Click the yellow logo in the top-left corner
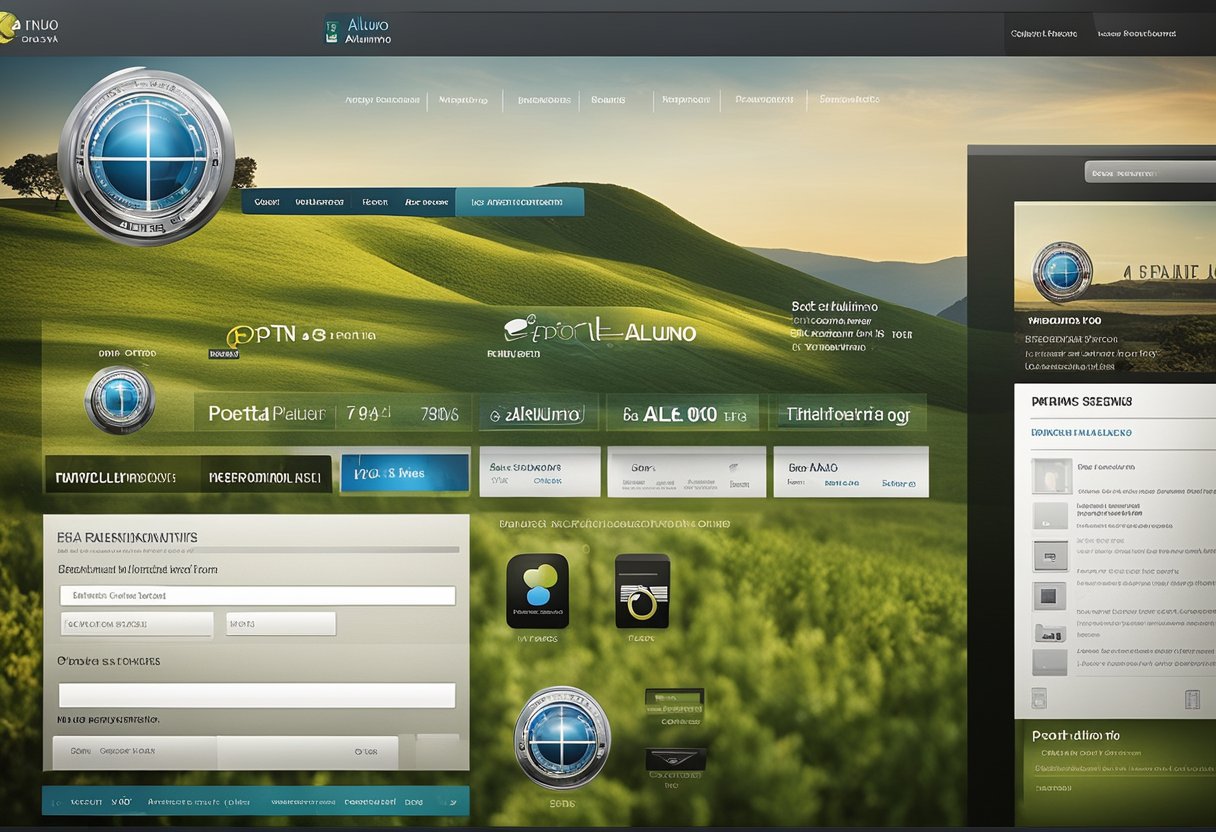 coord(8,30)
